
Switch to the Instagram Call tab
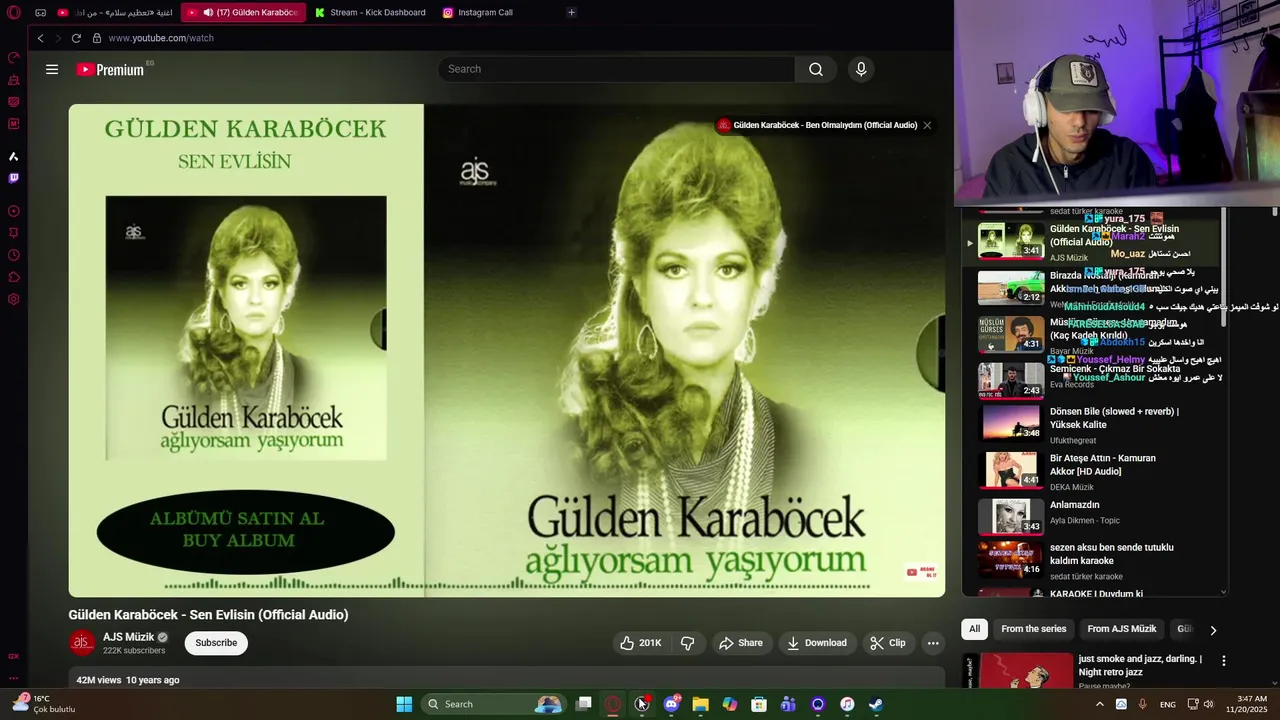pyautogui.click(x=478, y=13)
